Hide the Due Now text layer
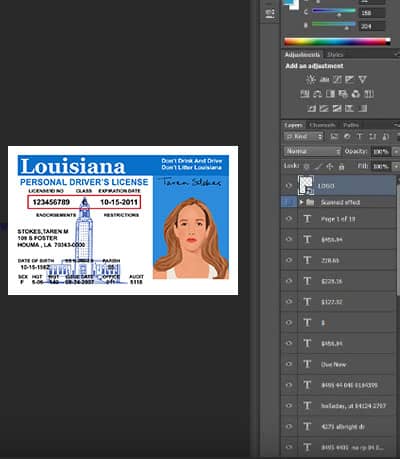The height and width of the screenshot is (459, 400). click(289, 364)
